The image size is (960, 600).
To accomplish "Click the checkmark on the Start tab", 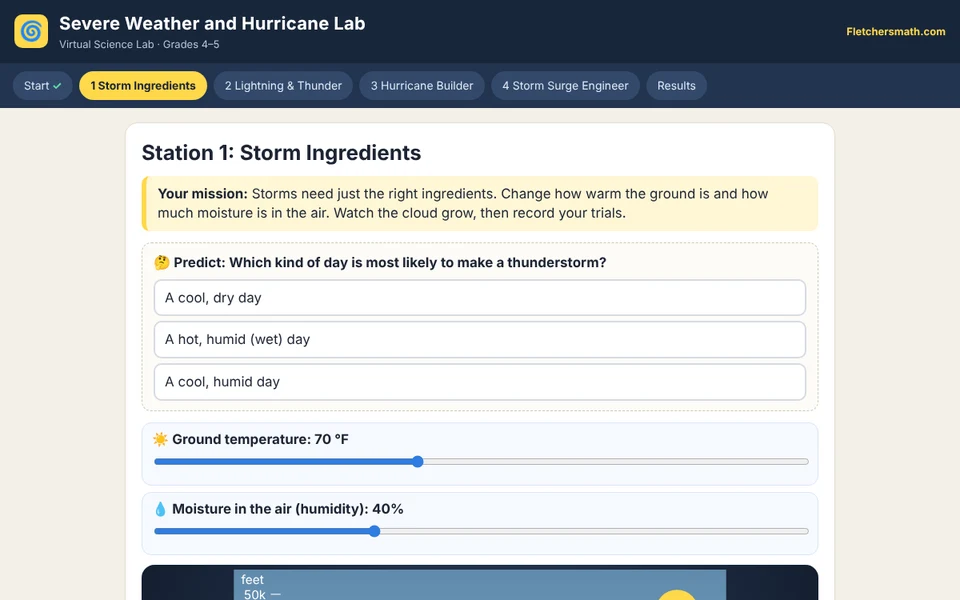I will click(x=57, y=86).
